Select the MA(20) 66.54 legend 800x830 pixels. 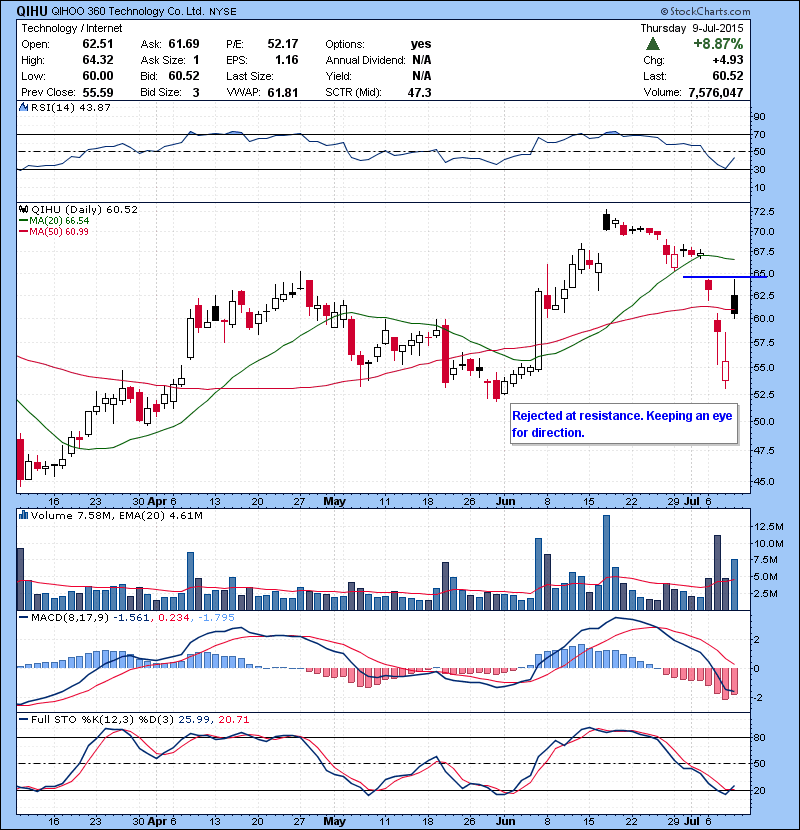coord(54,221)
